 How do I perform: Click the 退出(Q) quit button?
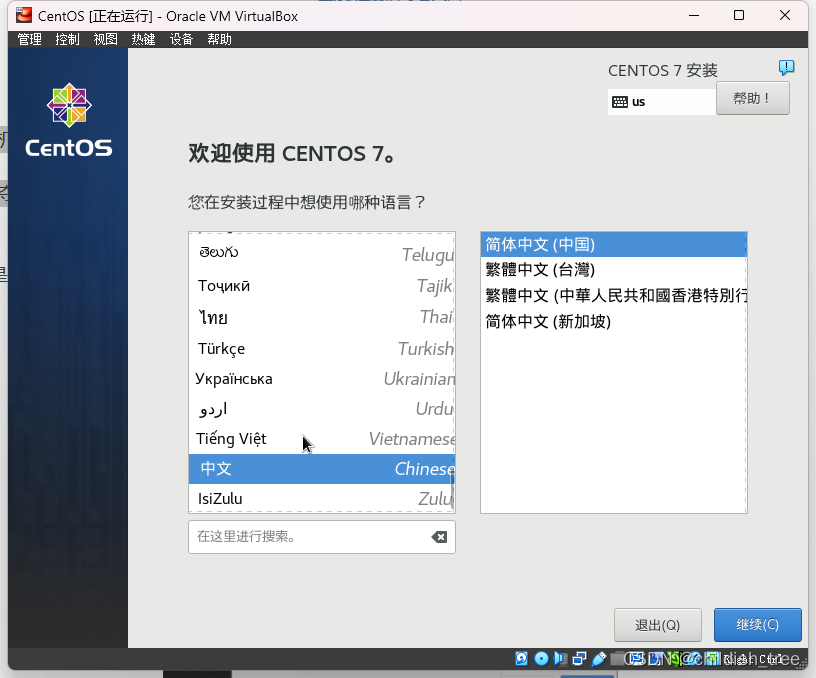coord(658,624)
